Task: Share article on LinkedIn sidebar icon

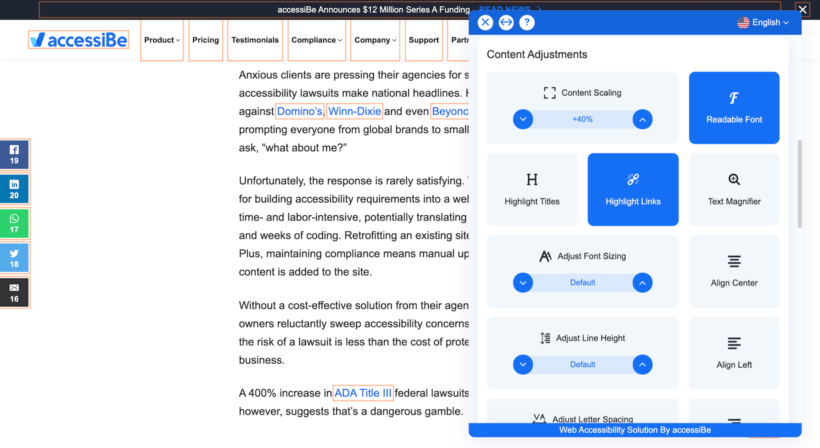Action: 15,189
